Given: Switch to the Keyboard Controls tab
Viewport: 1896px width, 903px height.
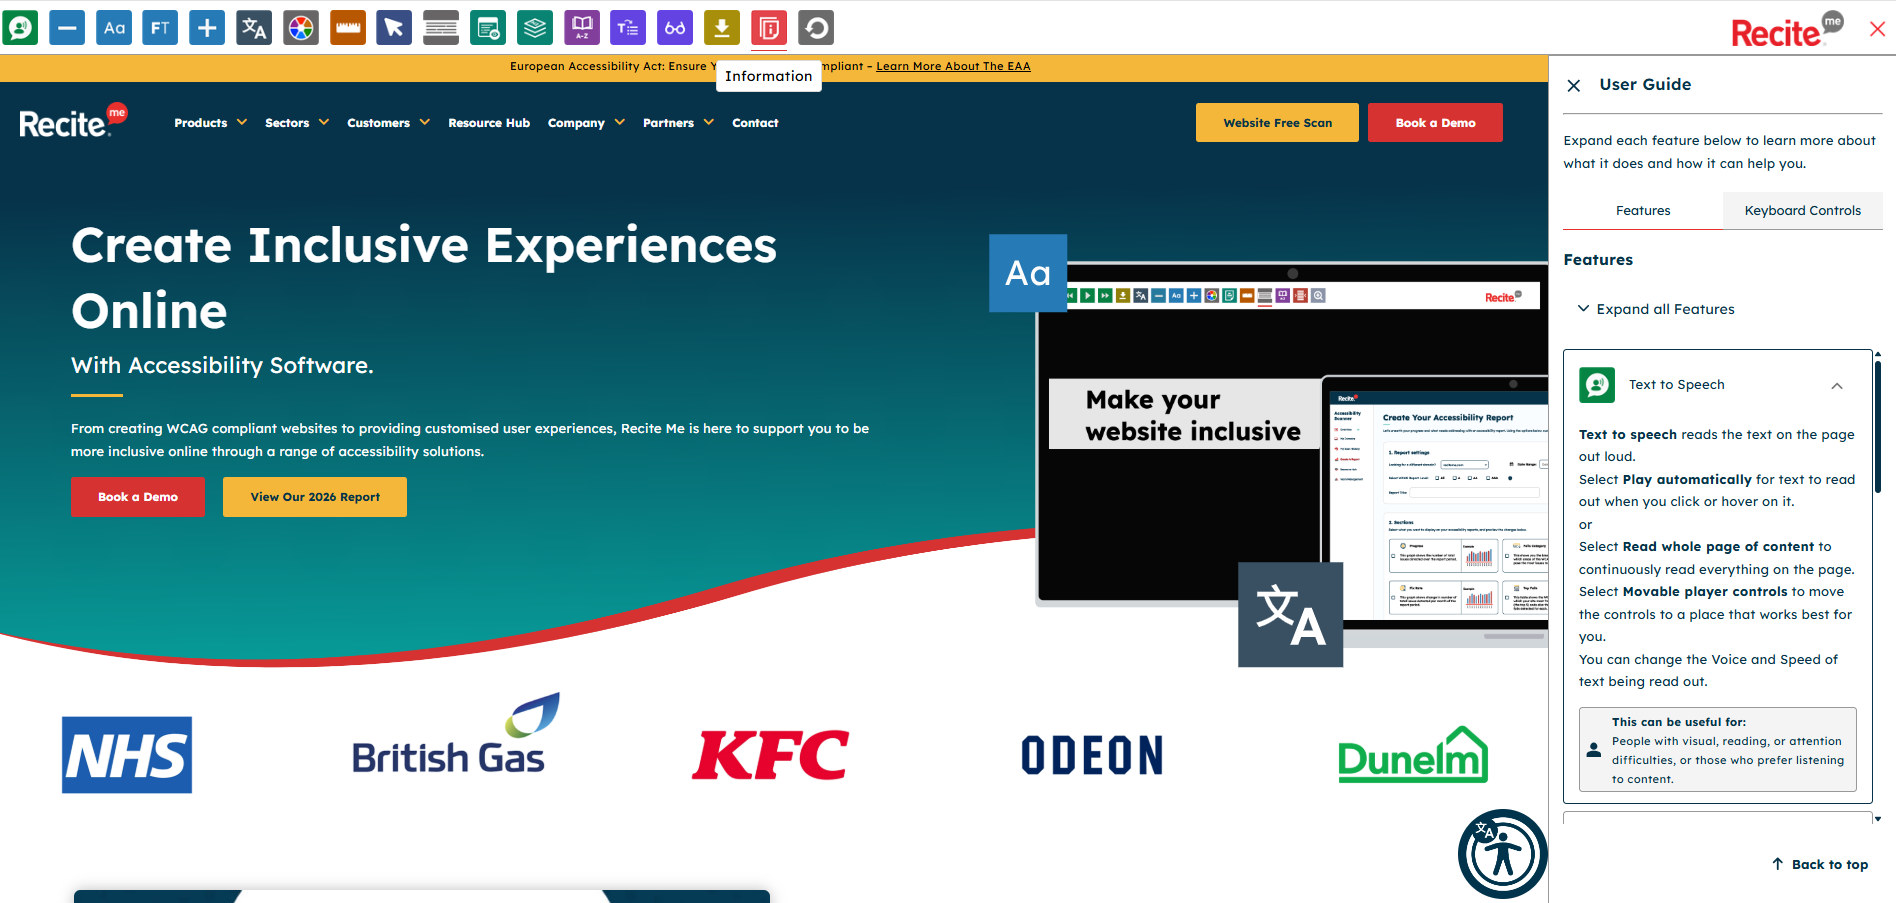Looking at the screenshot, I should click(x=1802, y=211).
